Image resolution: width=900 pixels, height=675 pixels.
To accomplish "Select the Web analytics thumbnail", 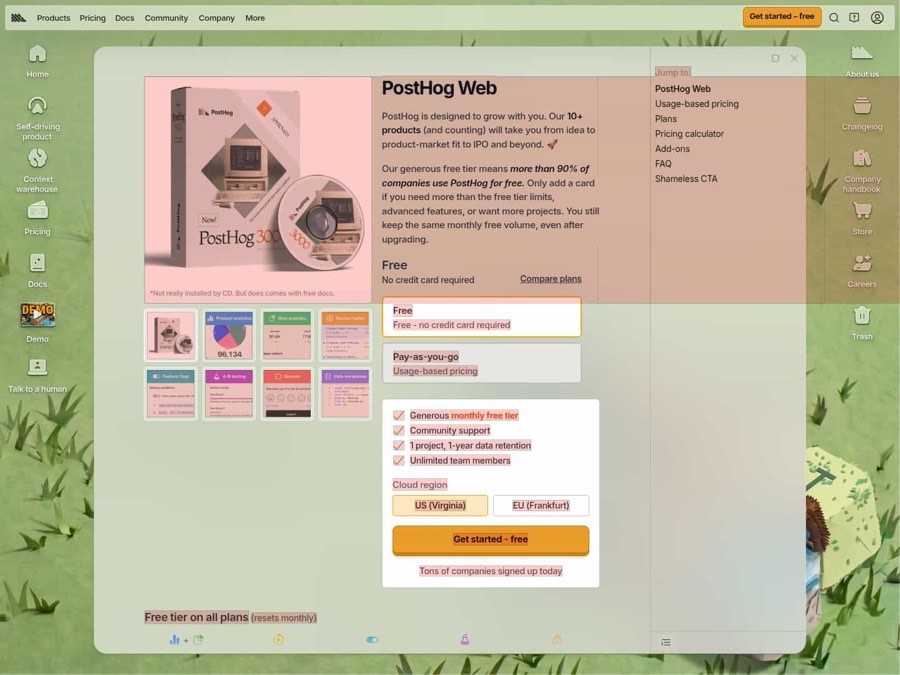I will coord(287,335).
